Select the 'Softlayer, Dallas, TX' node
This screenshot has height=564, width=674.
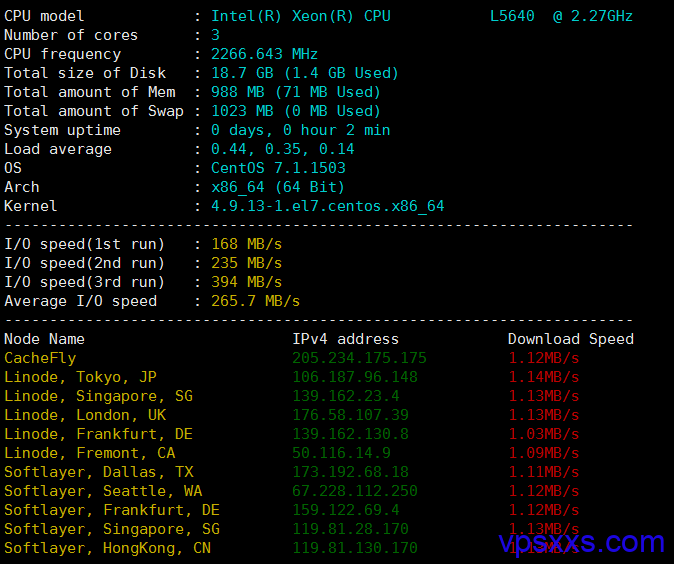tap(98, 472)
